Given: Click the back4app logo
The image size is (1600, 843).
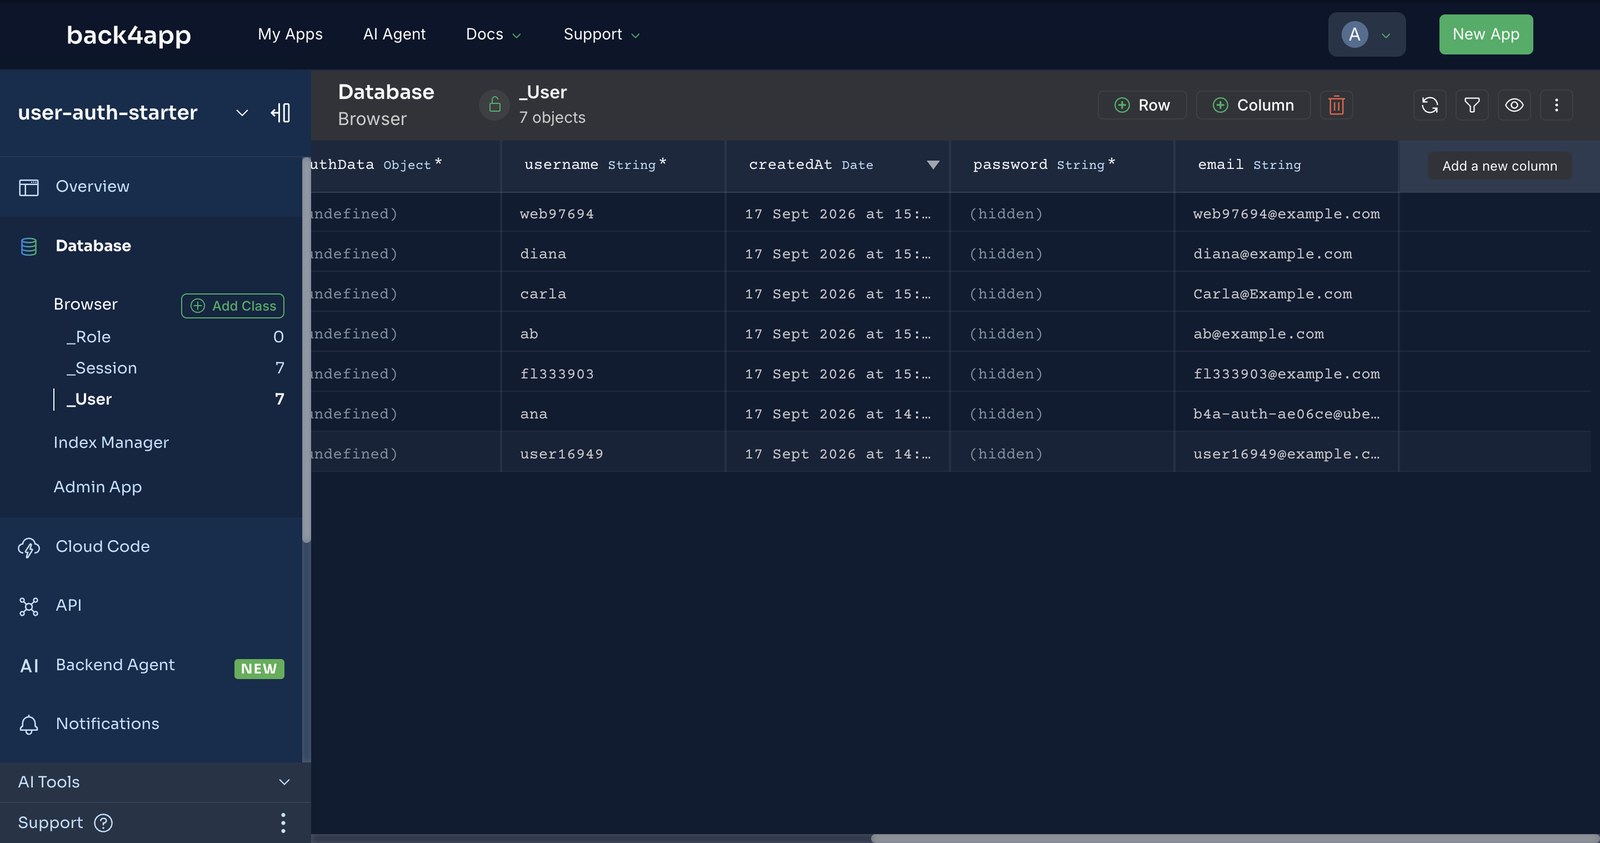Looking at the screenshot, I should point(129,35).
